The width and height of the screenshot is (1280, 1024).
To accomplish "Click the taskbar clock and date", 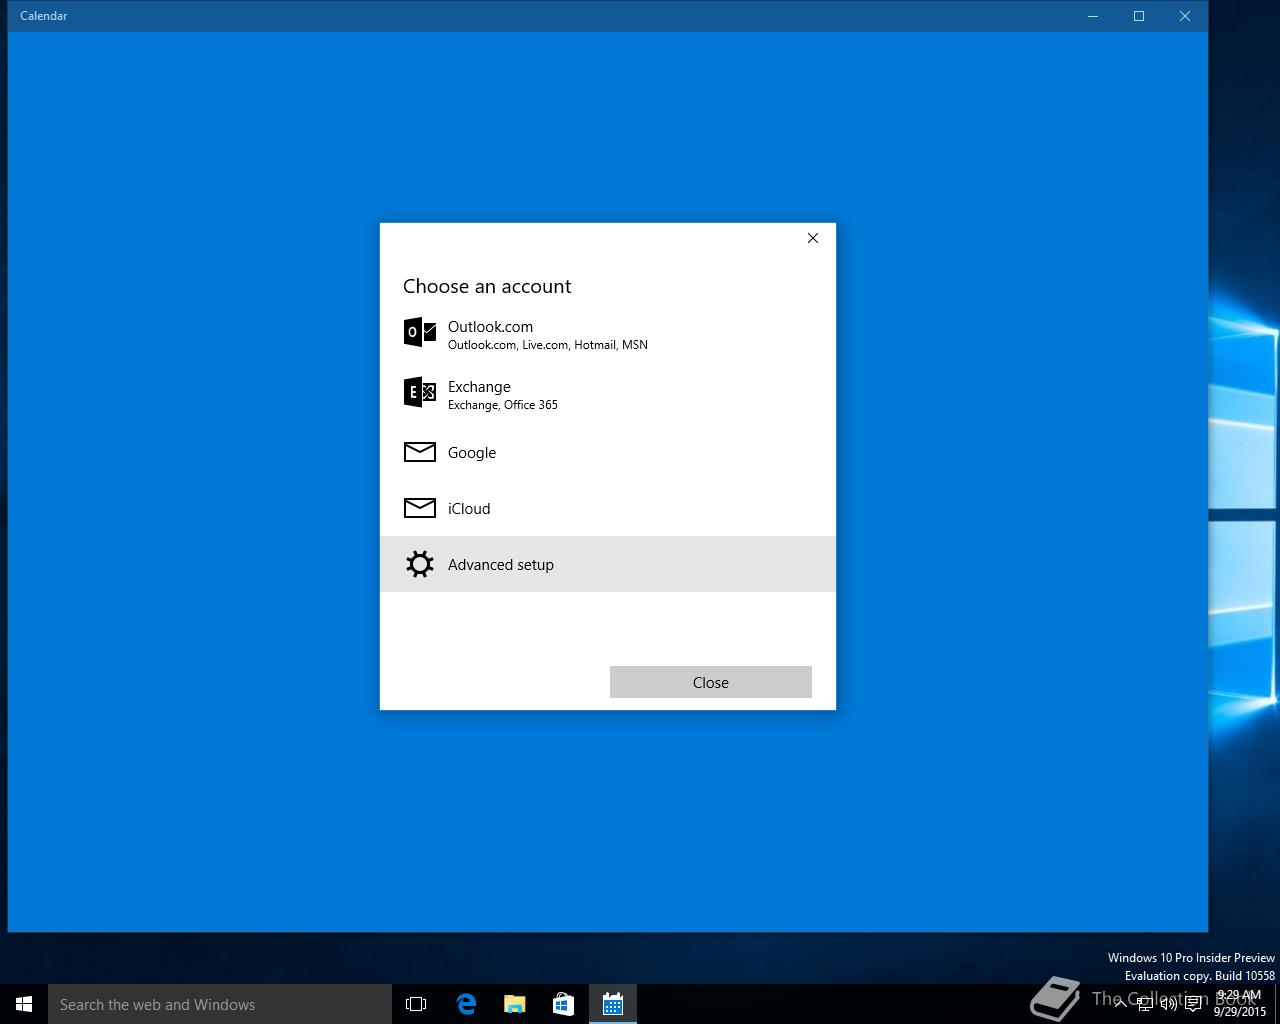I will [1239, 1004].
